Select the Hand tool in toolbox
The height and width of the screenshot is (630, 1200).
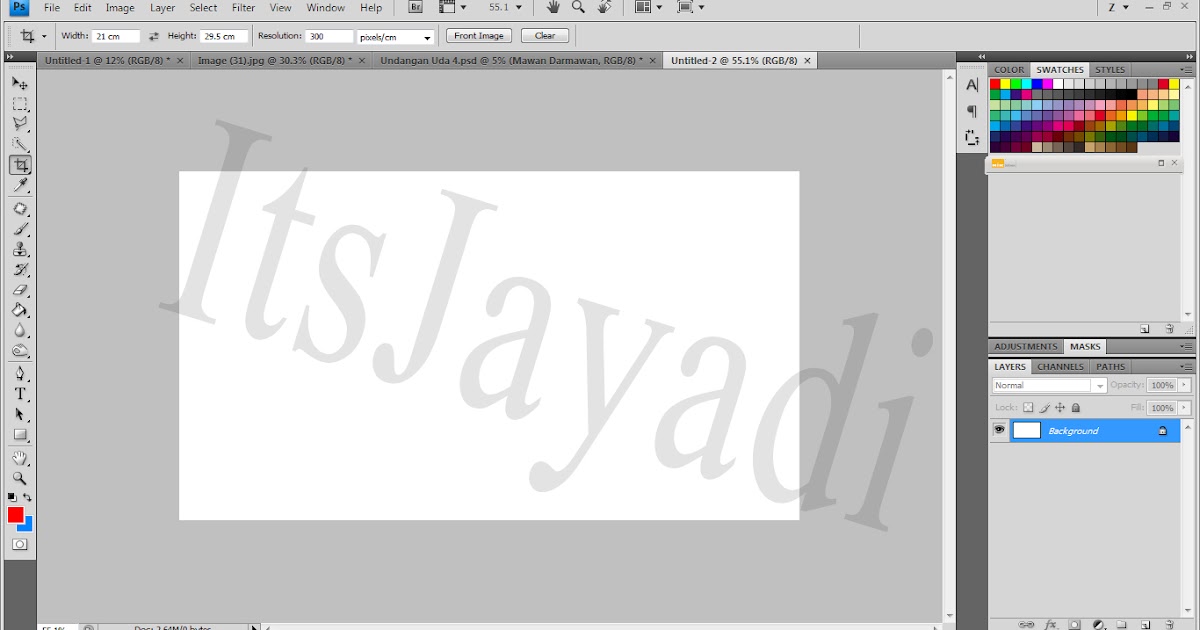tap(20, 458)
